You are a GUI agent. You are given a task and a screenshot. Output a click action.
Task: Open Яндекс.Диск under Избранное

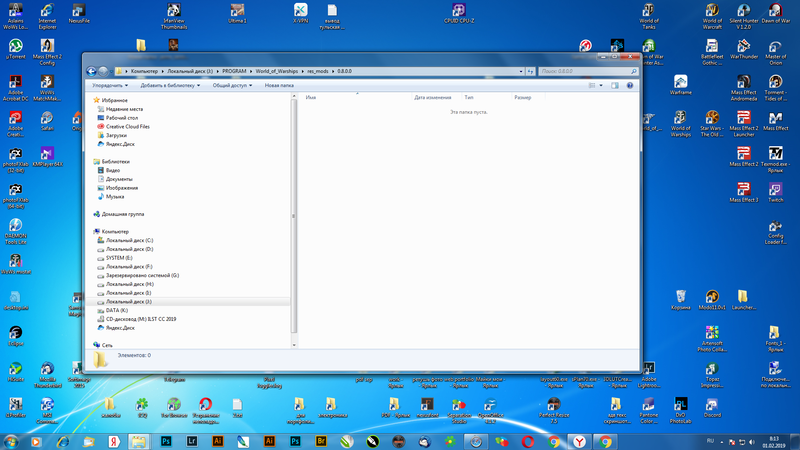pos(120,144)
